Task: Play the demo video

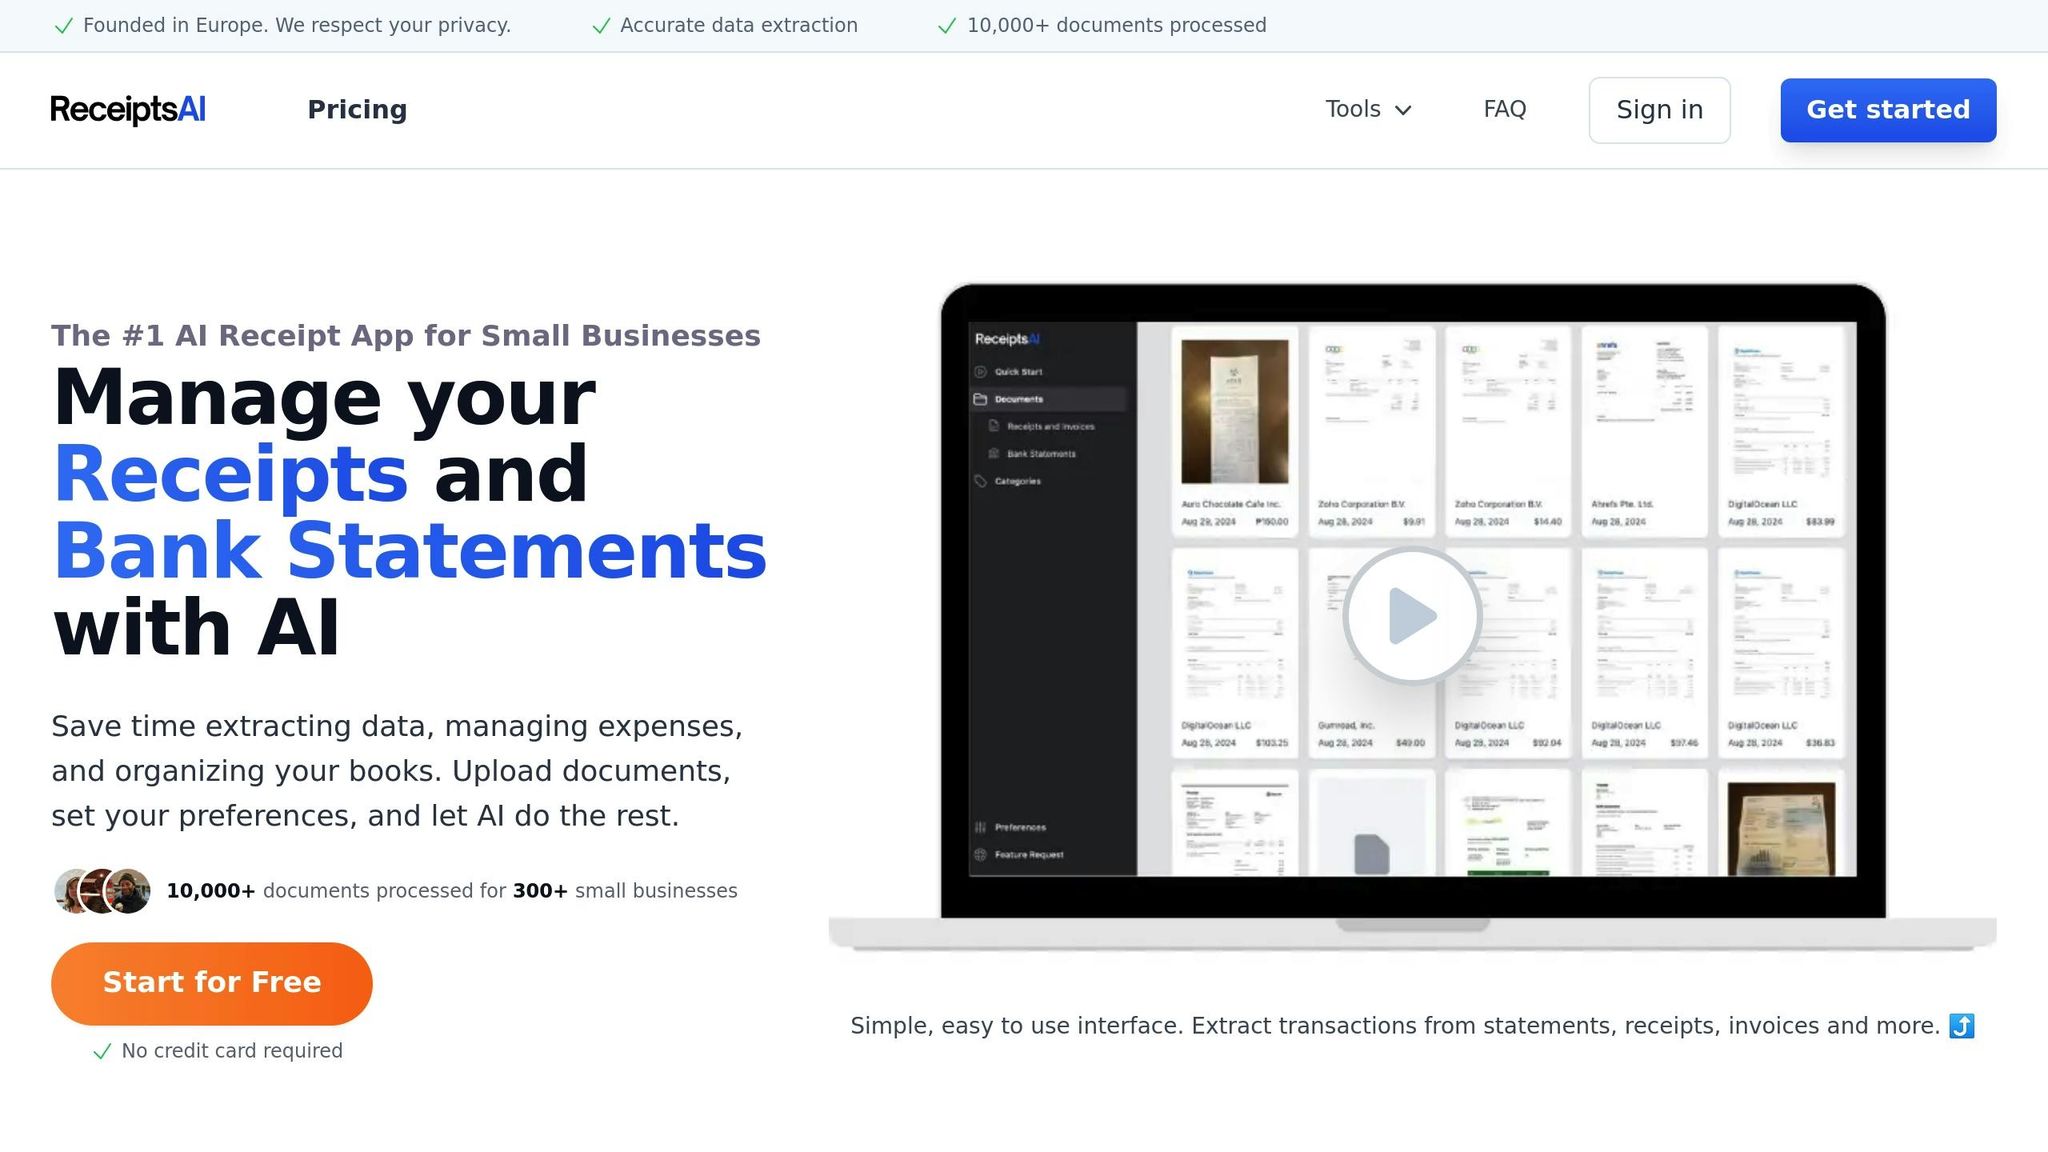Action: tap(1412, 616)
